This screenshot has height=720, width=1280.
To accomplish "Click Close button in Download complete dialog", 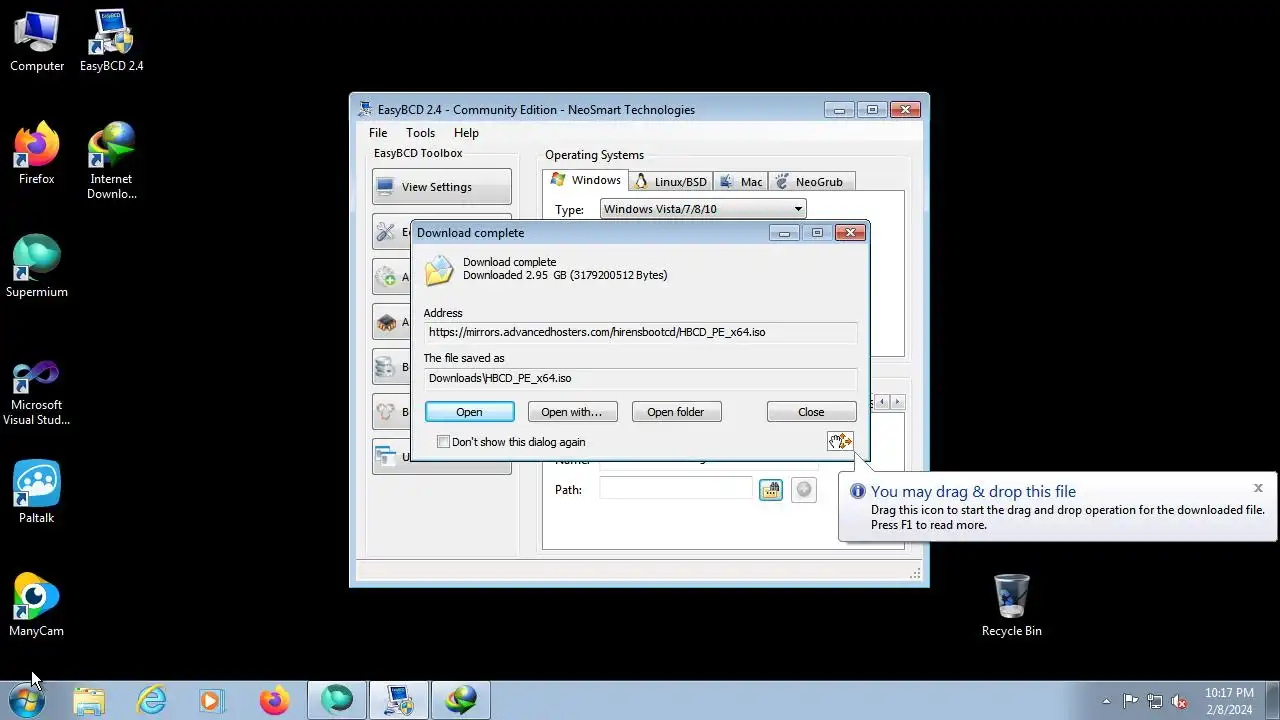I will pos(811,412).
